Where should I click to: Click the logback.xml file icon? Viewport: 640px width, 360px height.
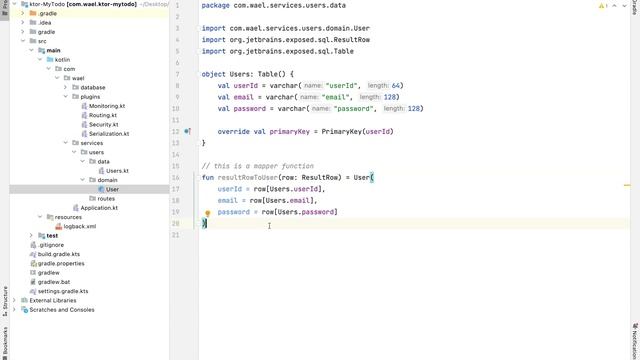tap(58, 227)
